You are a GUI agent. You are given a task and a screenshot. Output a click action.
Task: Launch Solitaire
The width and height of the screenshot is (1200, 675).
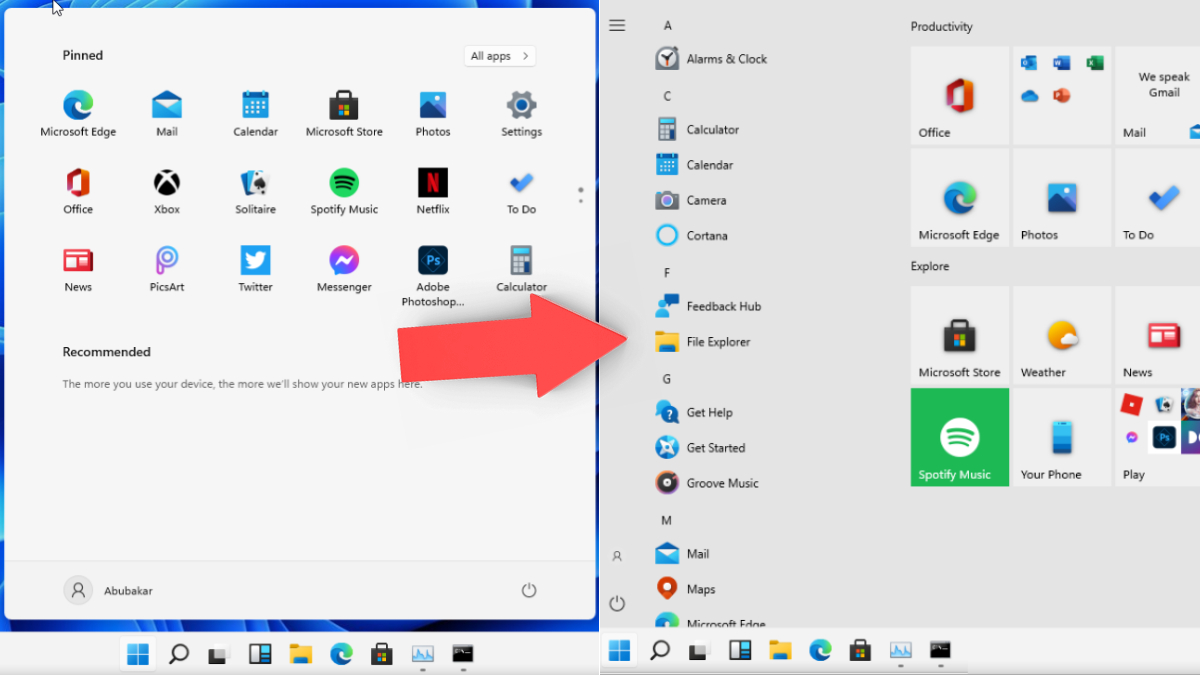[x=255, y=190]
